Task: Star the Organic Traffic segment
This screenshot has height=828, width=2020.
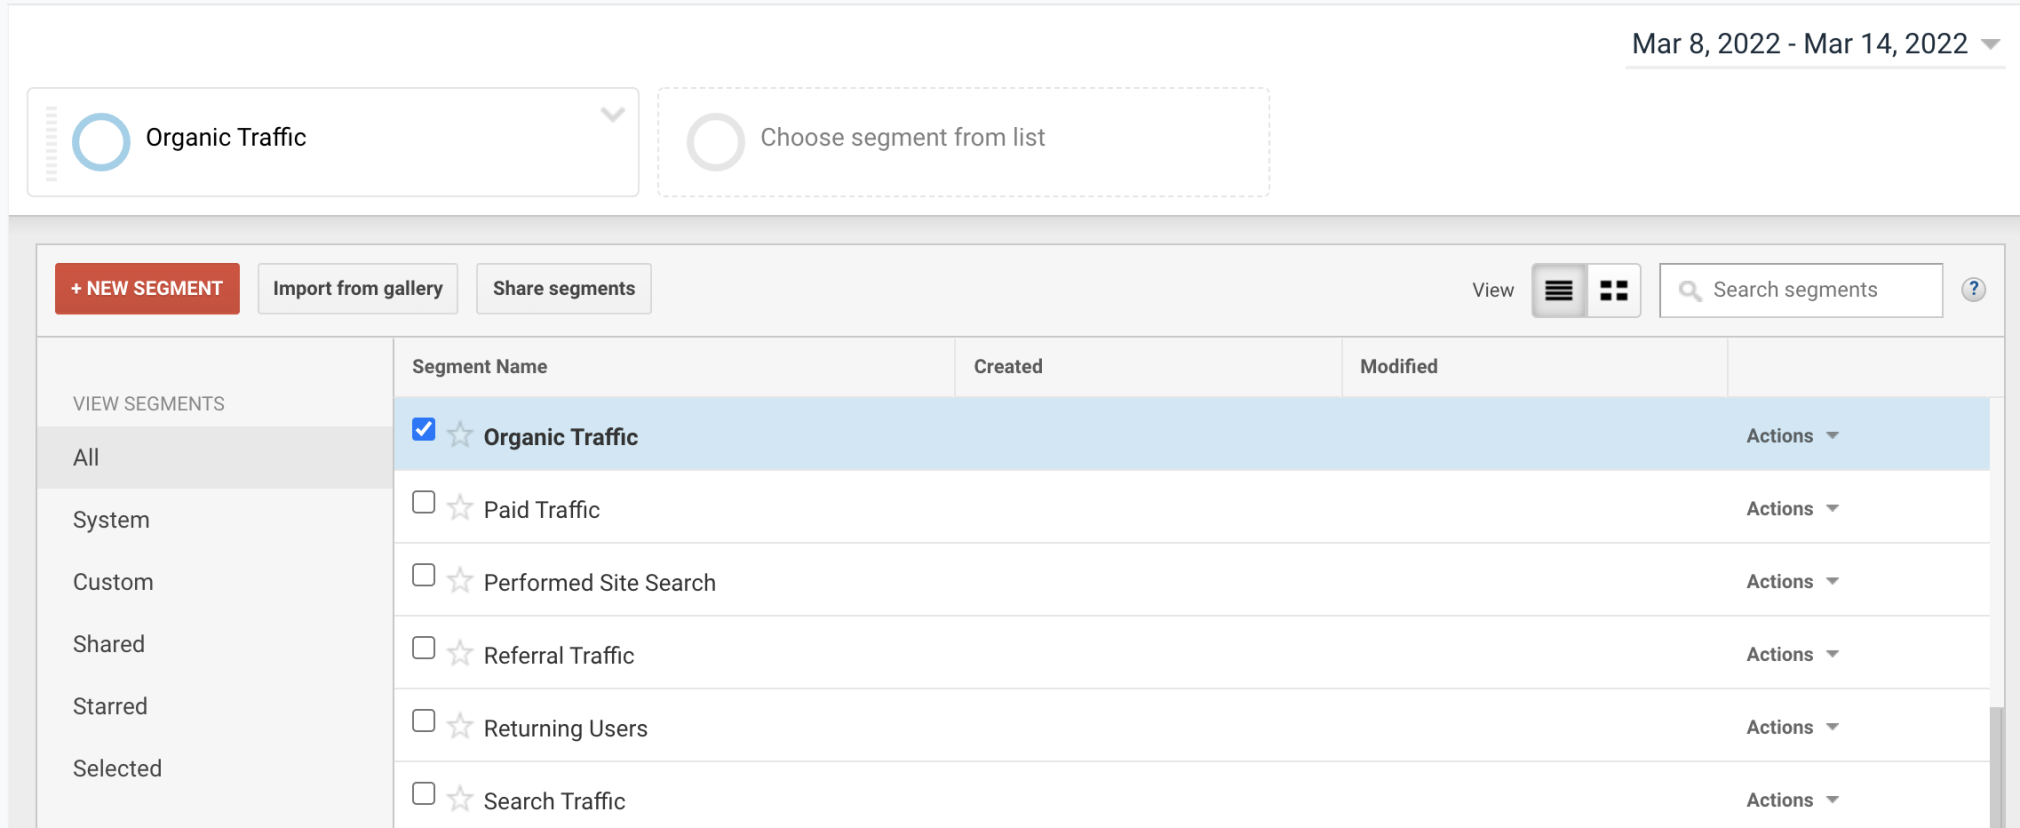Action: click(x=460, y=435)
